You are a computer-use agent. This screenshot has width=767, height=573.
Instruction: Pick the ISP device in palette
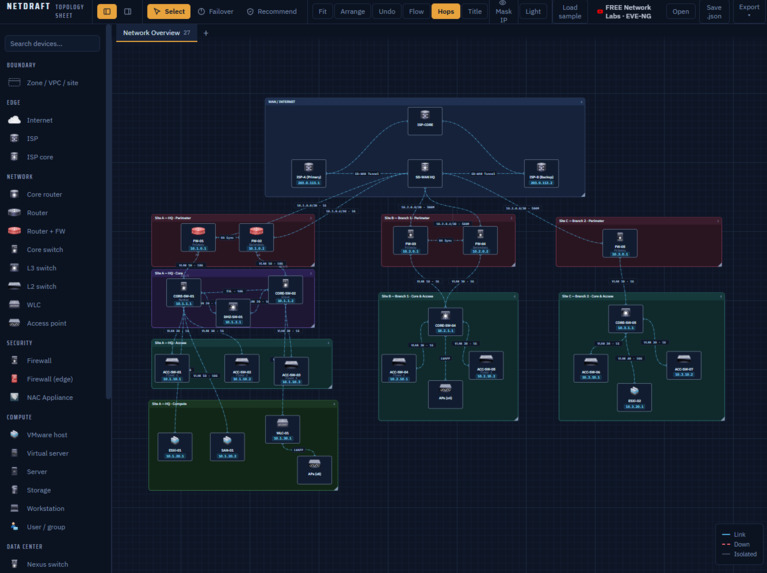(53, 138)
